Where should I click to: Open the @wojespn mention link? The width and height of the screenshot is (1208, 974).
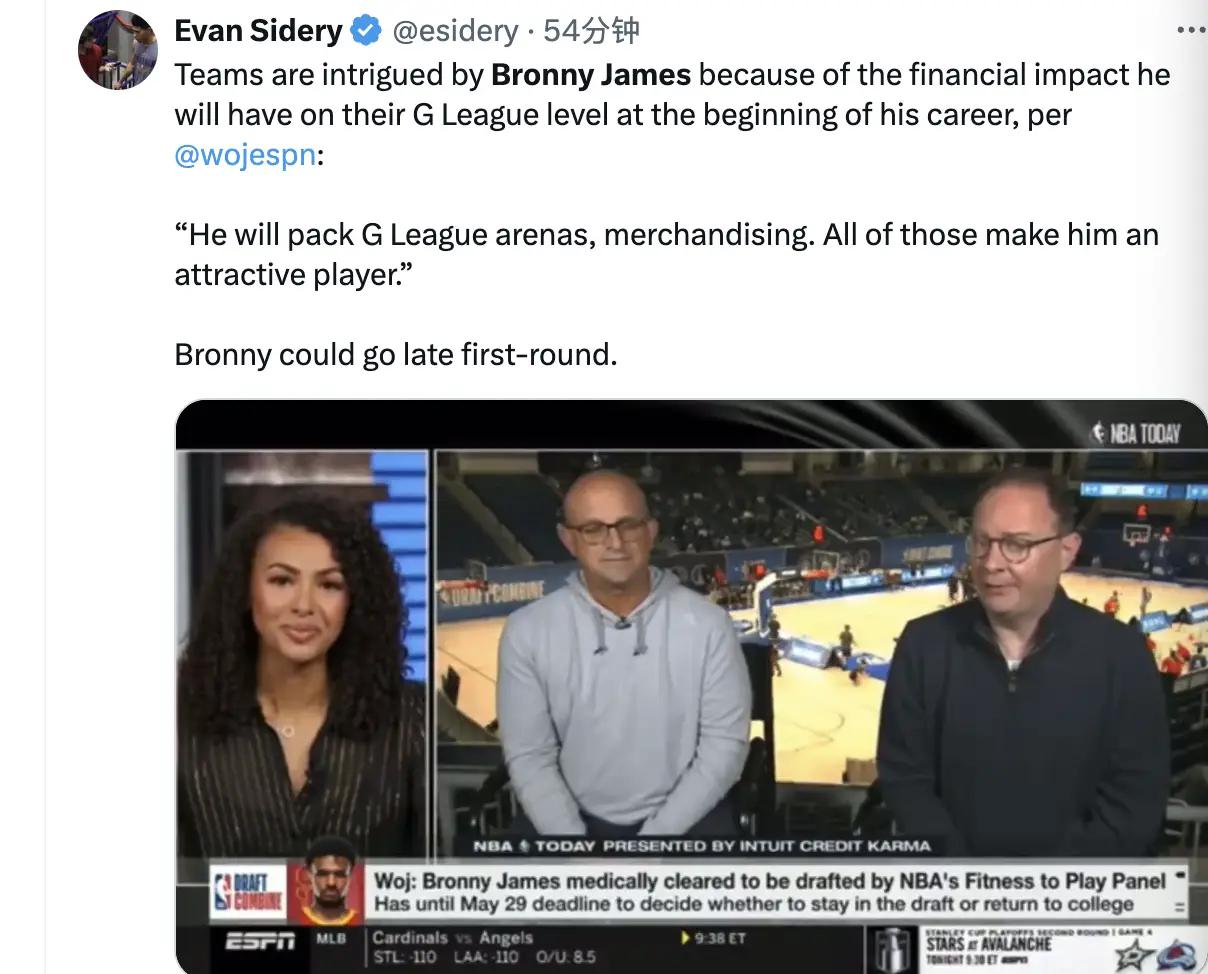245,156
